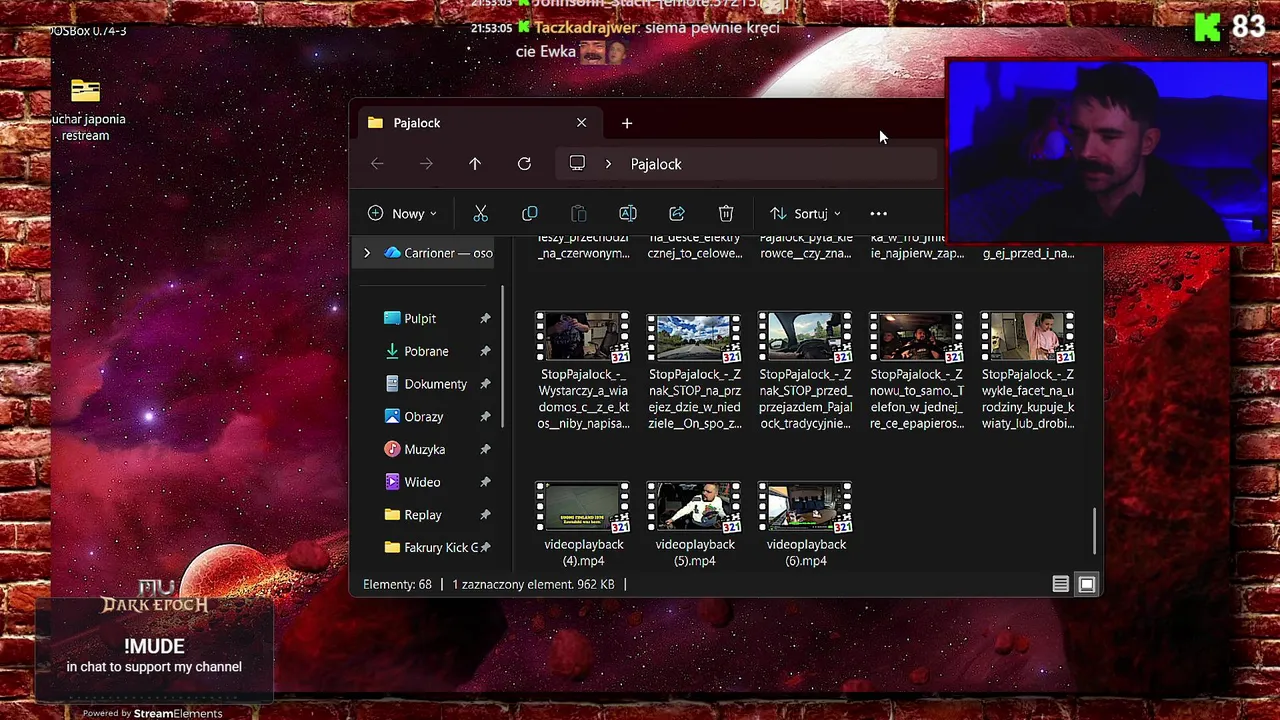The width and height of the screenshot is (1280, 720).
Task: Click the Cut scissors icon
Action: click(480, 213)
